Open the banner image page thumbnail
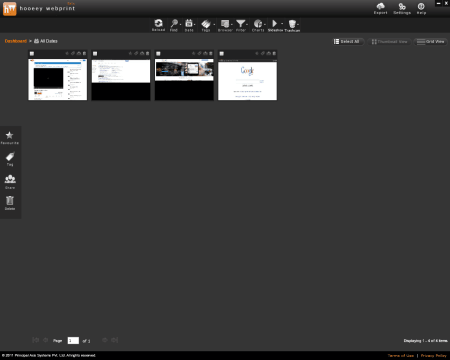This screenshot has height=360, width=450. tap(184, 79)
